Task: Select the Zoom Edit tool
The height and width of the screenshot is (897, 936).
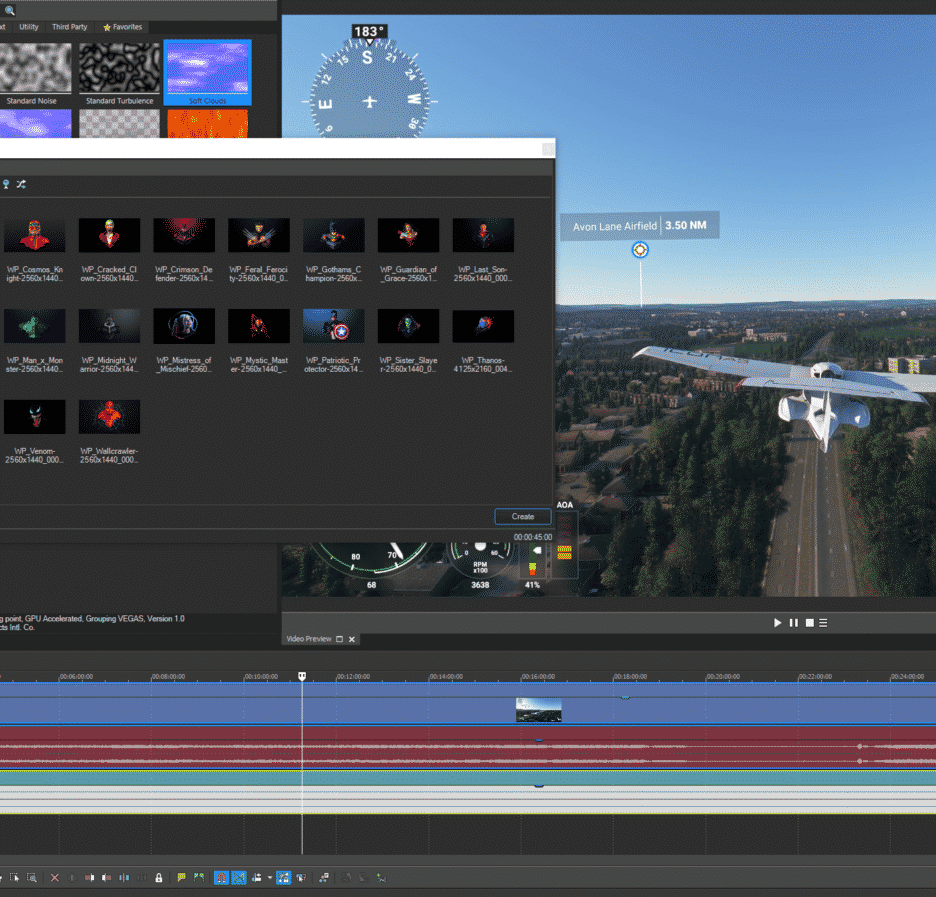Action: pyautogui.click(x=32, y=878)
